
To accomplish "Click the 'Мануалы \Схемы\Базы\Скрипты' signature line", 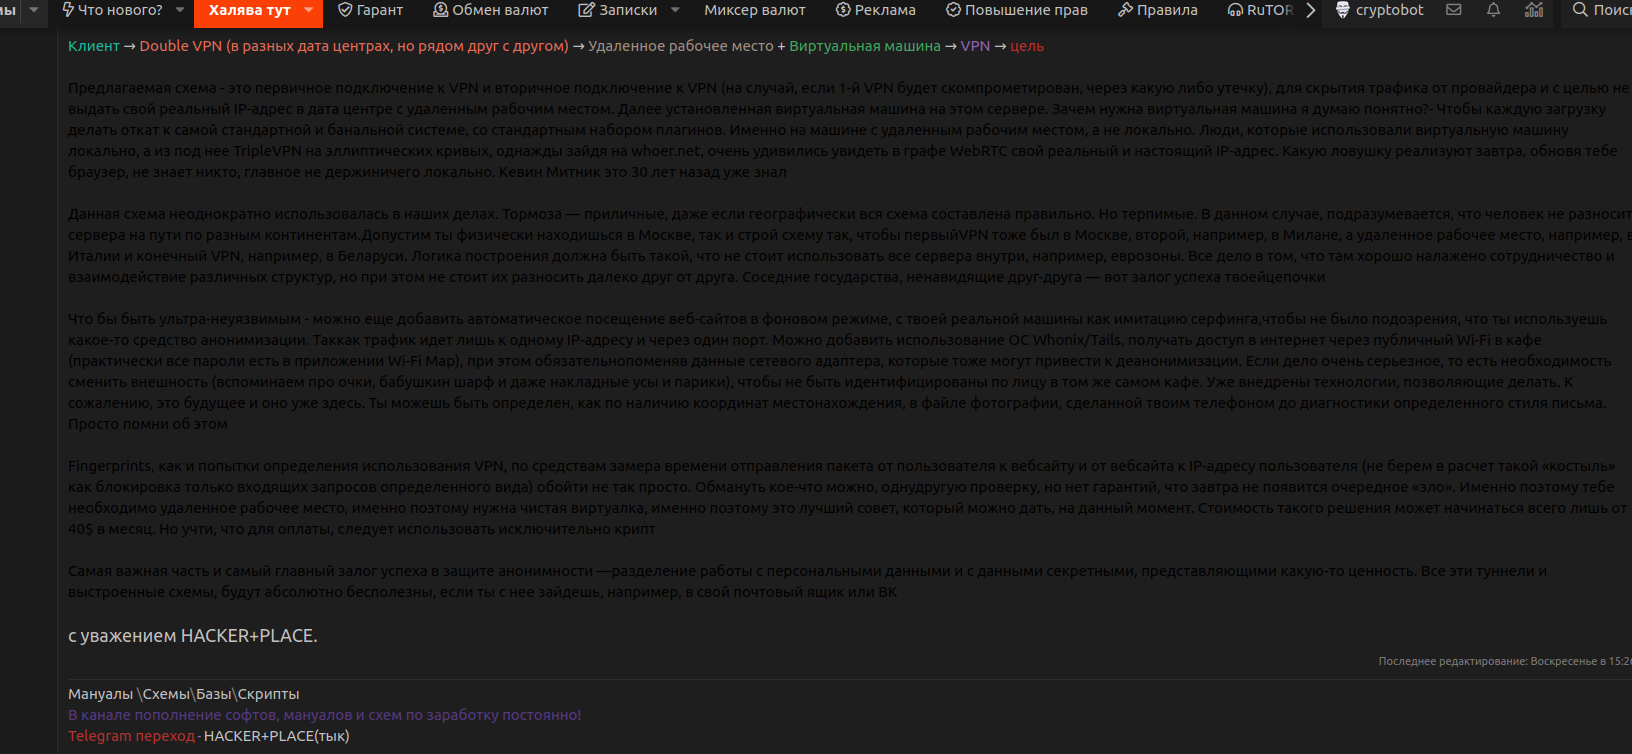I will [x=184, y=694].
